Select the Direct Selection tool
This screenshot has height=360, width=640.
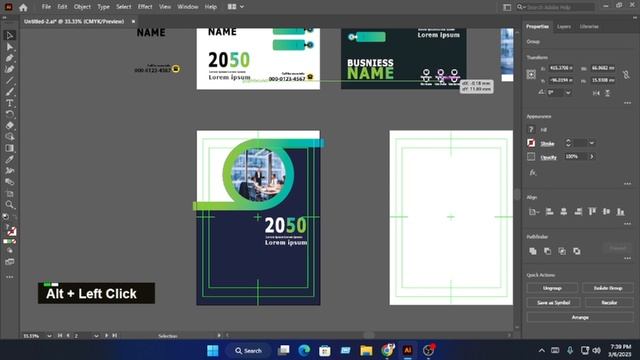tap(9, 47)
